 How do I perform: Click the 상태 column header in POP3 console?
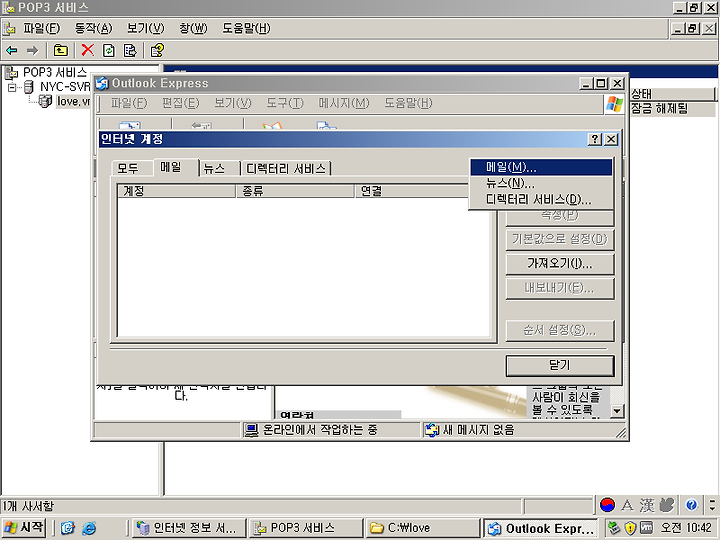672,94
